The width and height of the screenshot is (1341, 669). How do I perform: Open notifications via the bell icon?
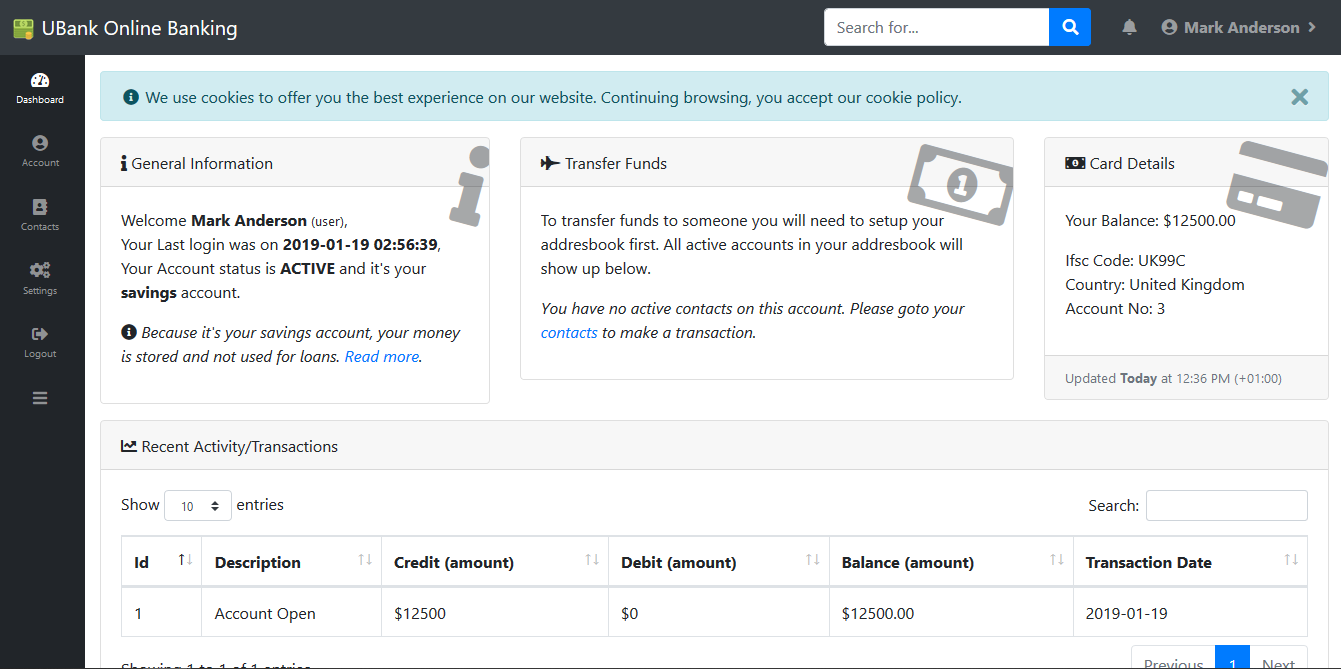coord(1129,27)
